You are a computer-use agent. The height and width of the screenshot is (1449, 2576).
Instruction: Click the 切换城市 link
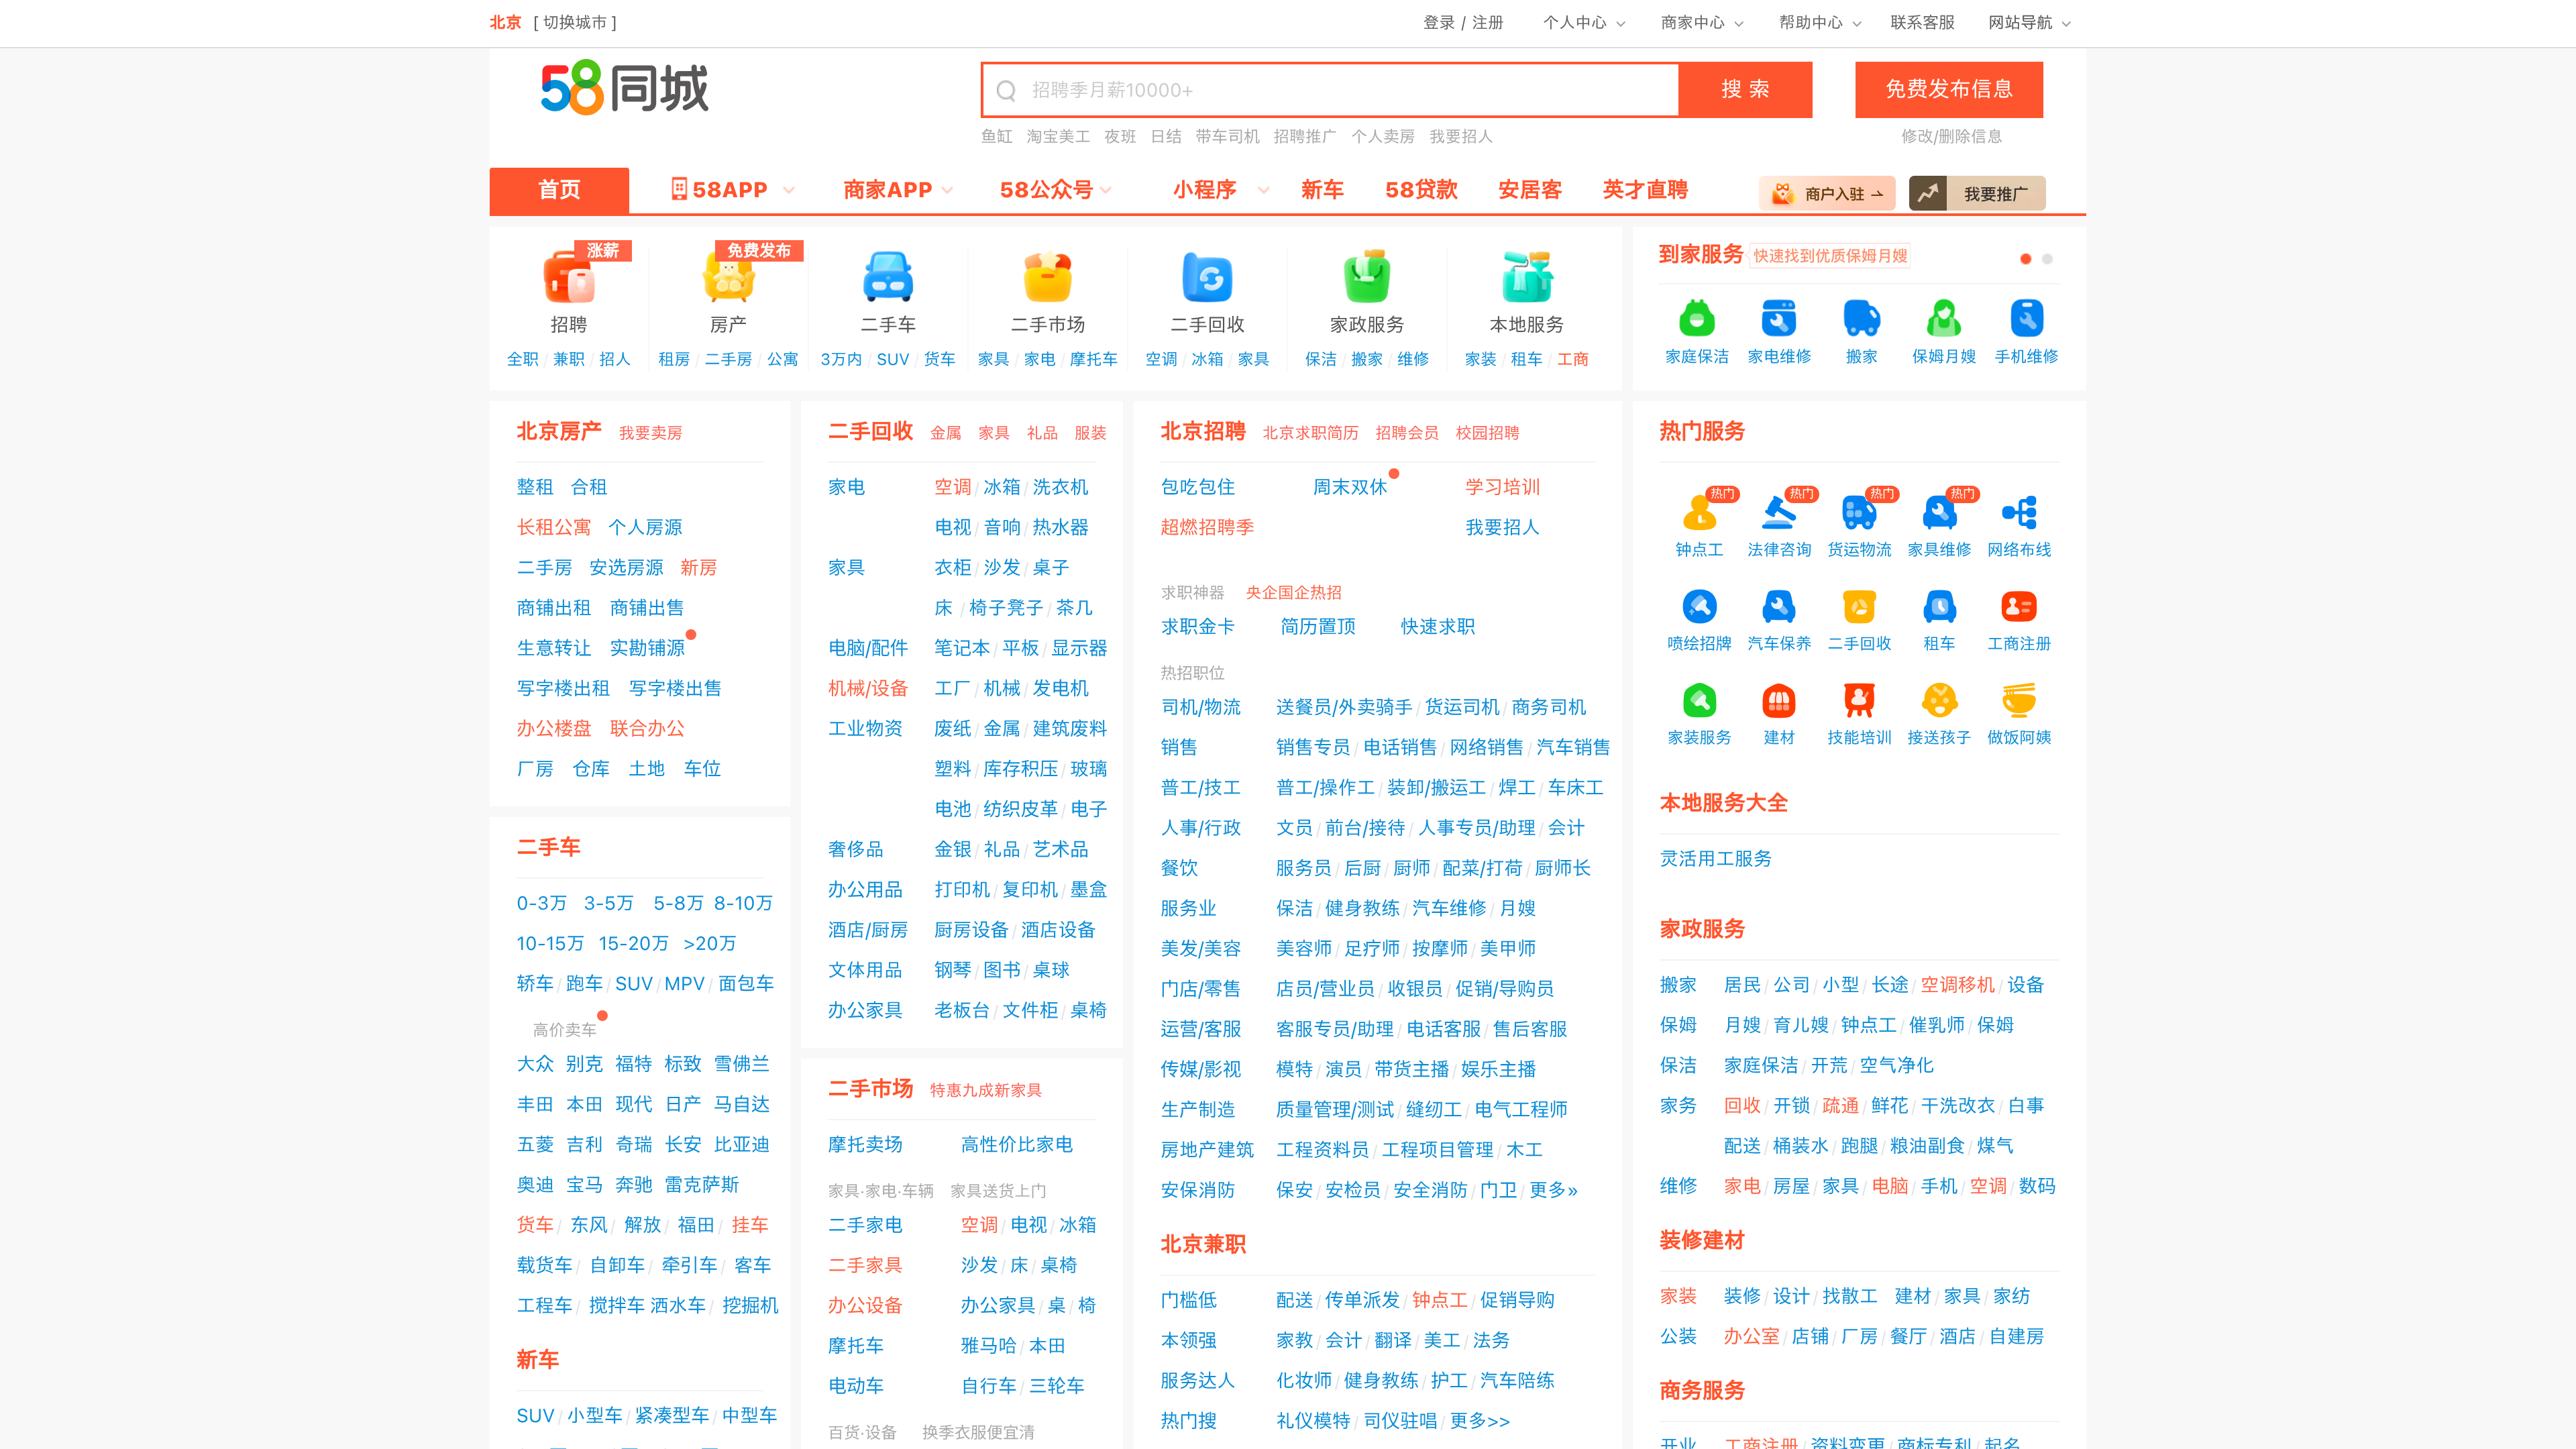575,22
